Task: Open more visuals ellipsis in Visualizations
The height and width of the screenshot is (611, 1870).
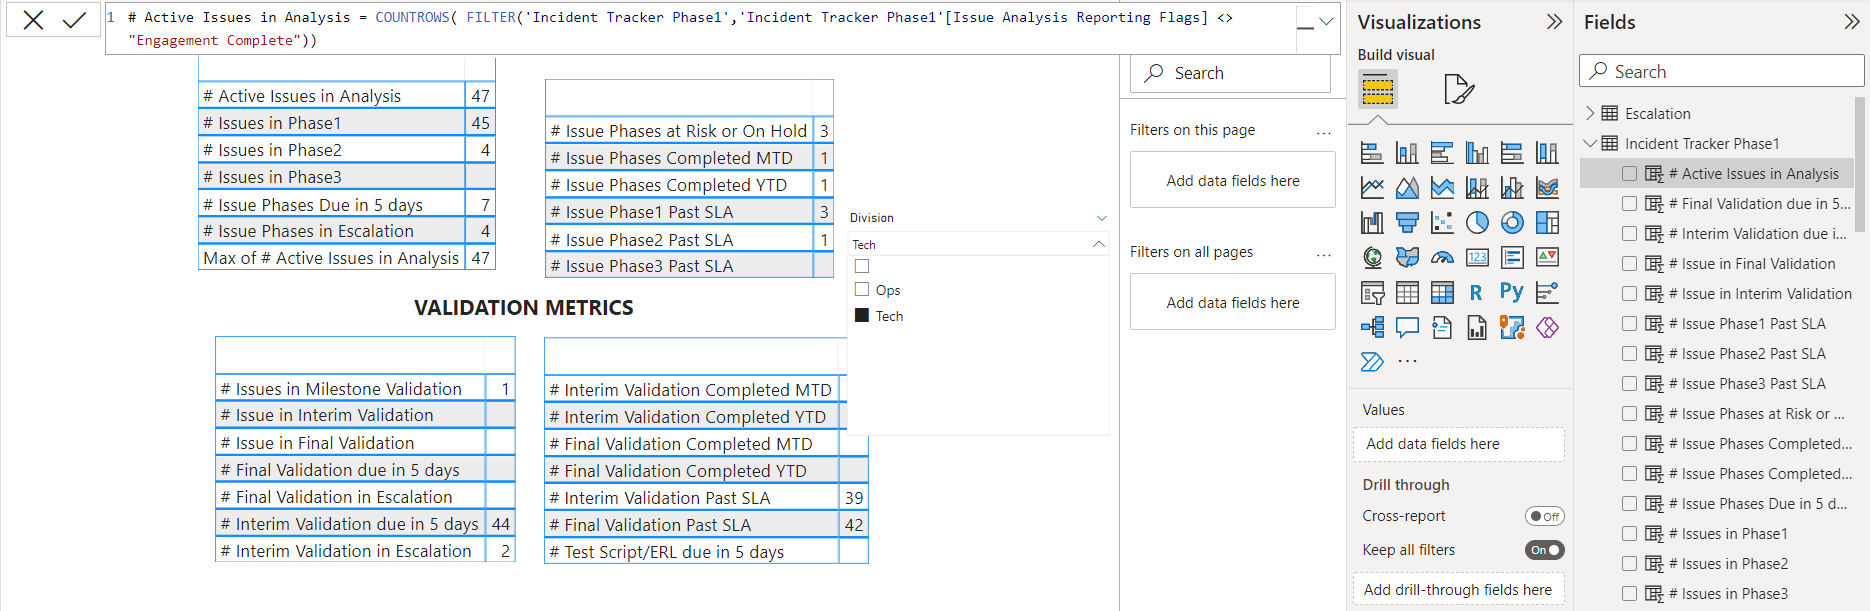Action: click(x=1407, y=361)
